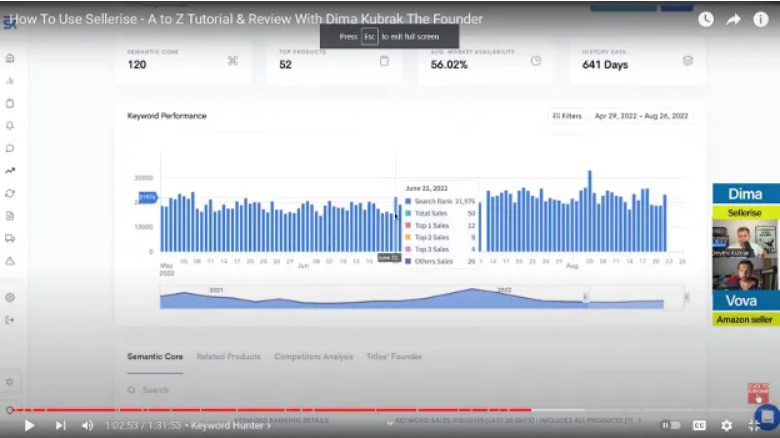
Task: Click the Keyword Ranking Details heading
Action: pyautogui.click(x=281, y=421)
